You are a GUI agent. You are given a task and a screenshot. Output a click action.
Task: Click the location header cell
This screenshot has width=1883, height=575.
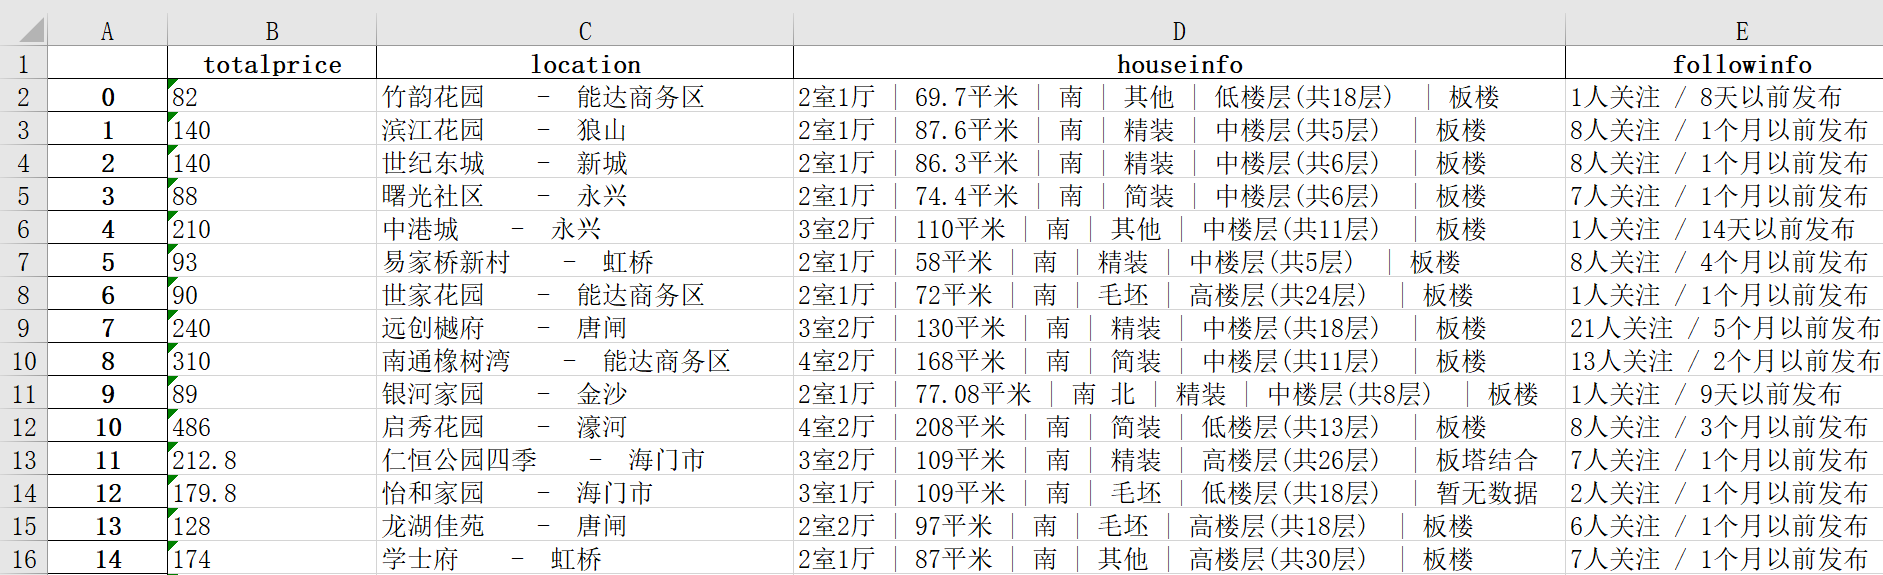point(585,64)
